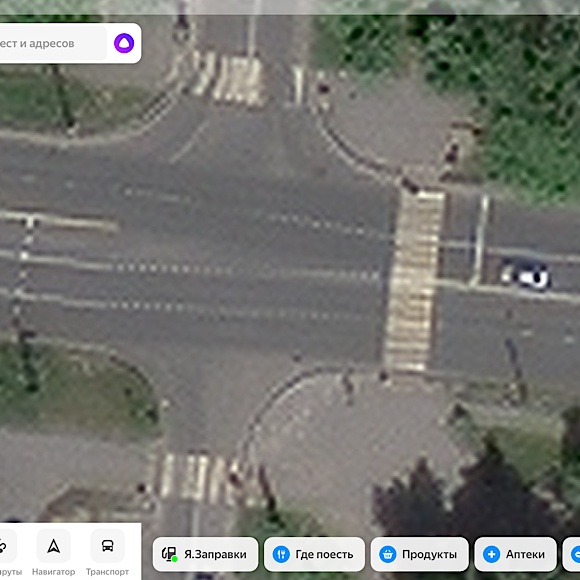Click the fuel pump icon in Я.Заправки
Screen dimensions: 580x580
[x=169, y=554]
